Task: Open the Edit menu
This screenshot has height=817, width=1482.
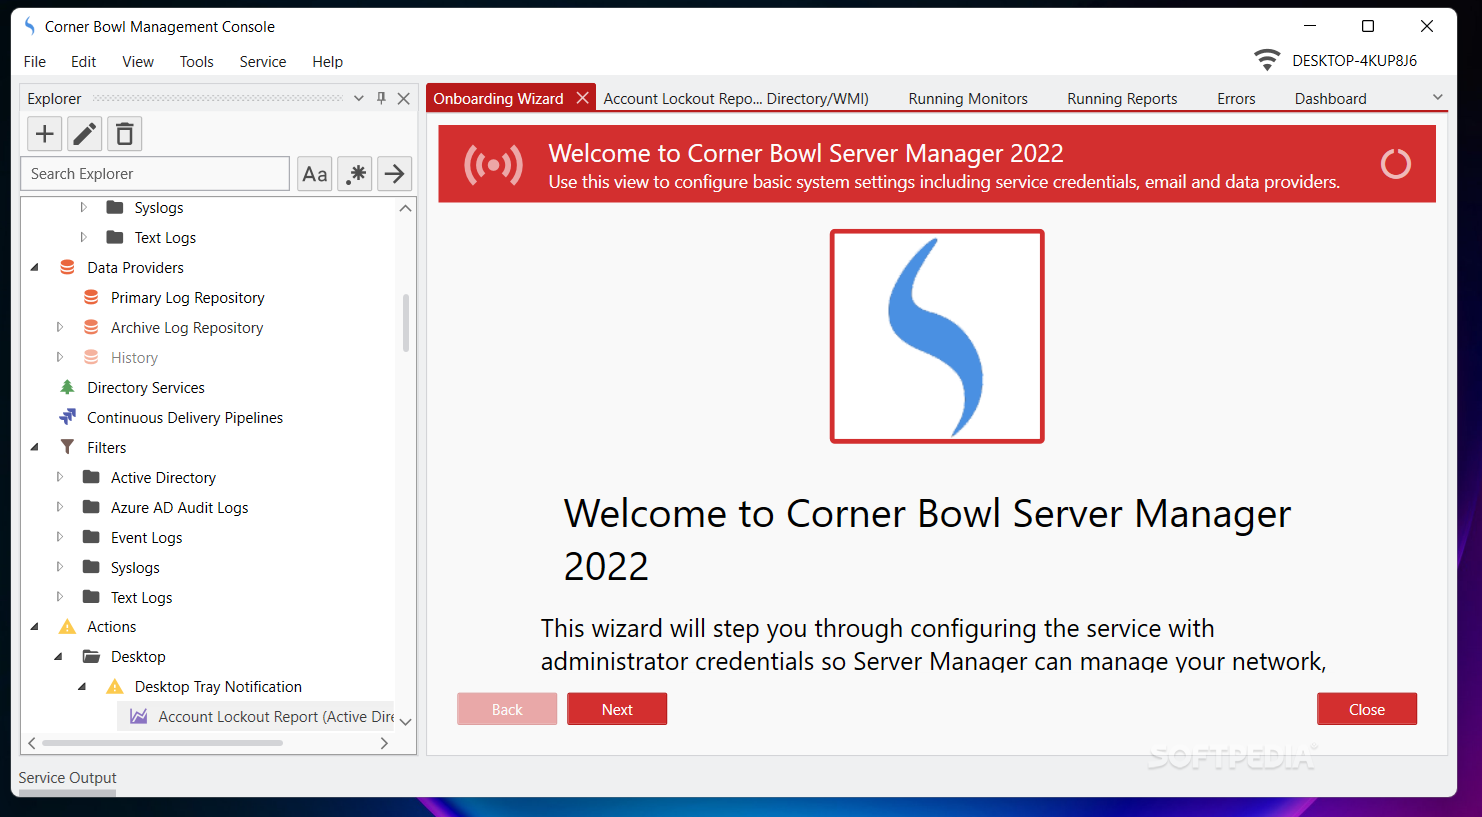Action: coord(83,62)
